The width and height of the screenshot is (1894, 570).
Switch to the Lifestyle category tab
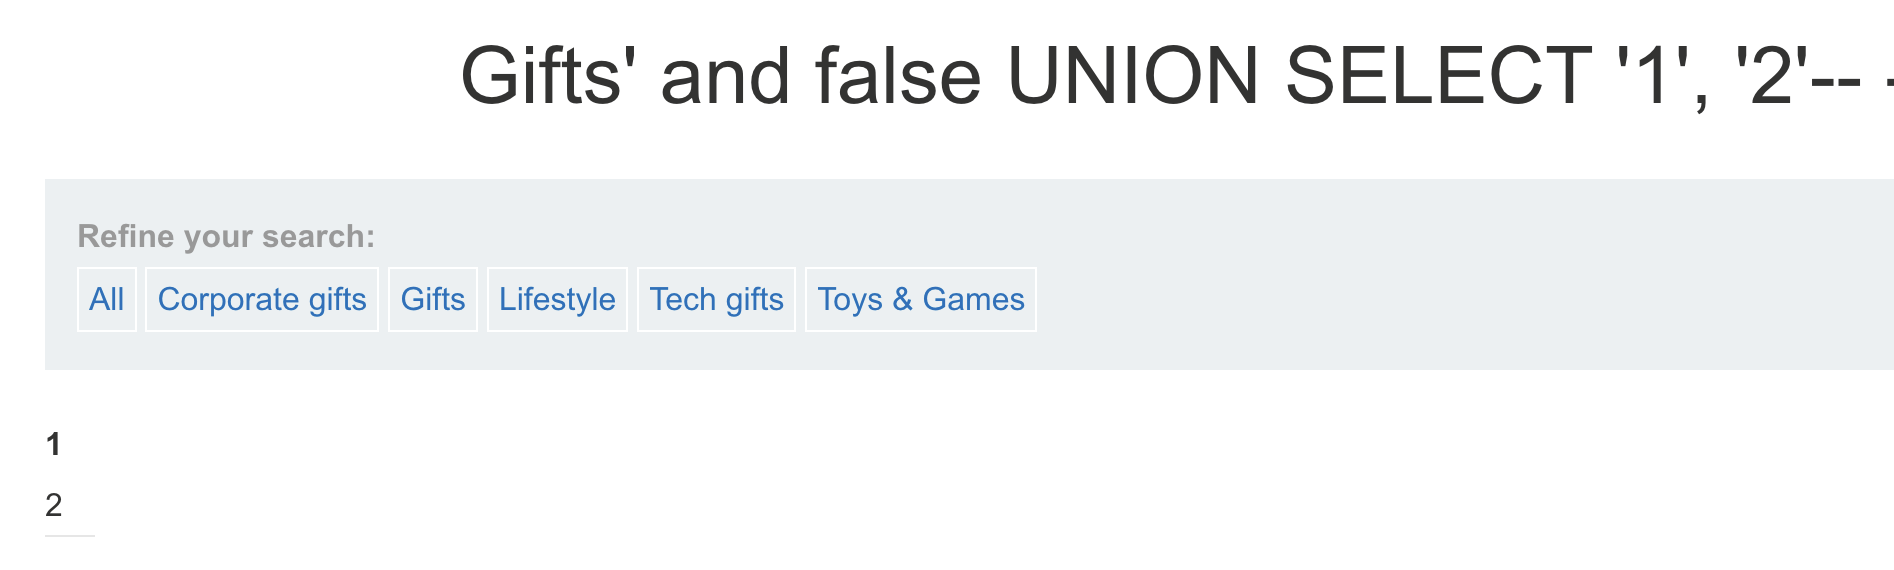[557, 299]
